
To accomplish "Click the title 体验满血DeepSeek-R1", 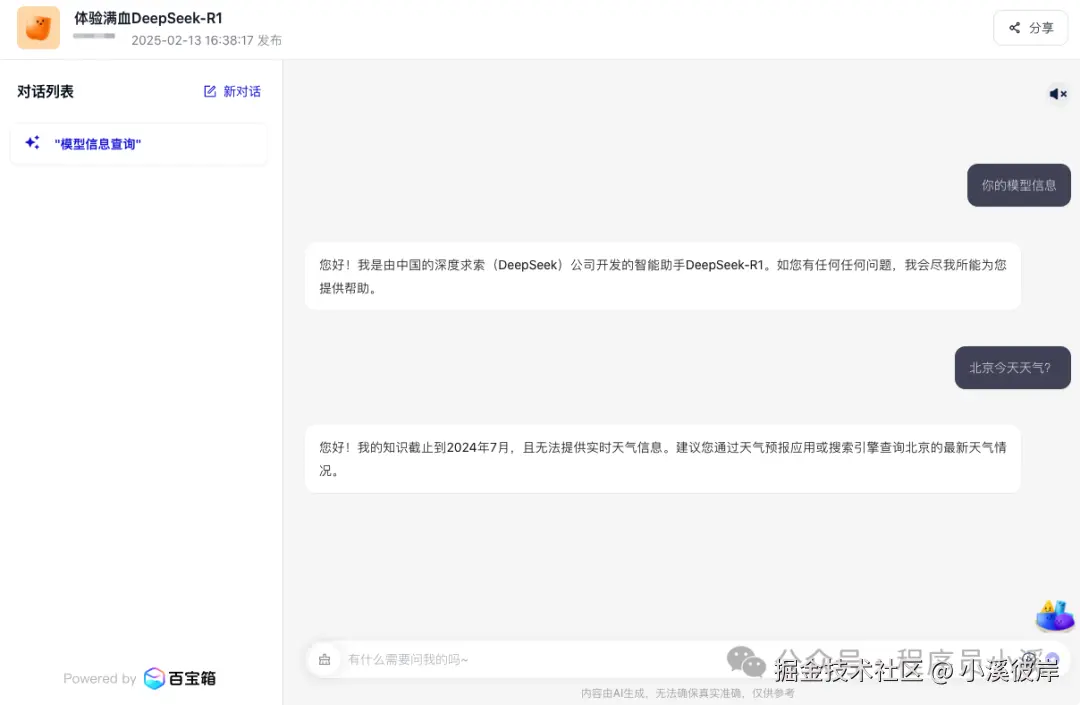I will pyautogui.click(x=147, y=17).
